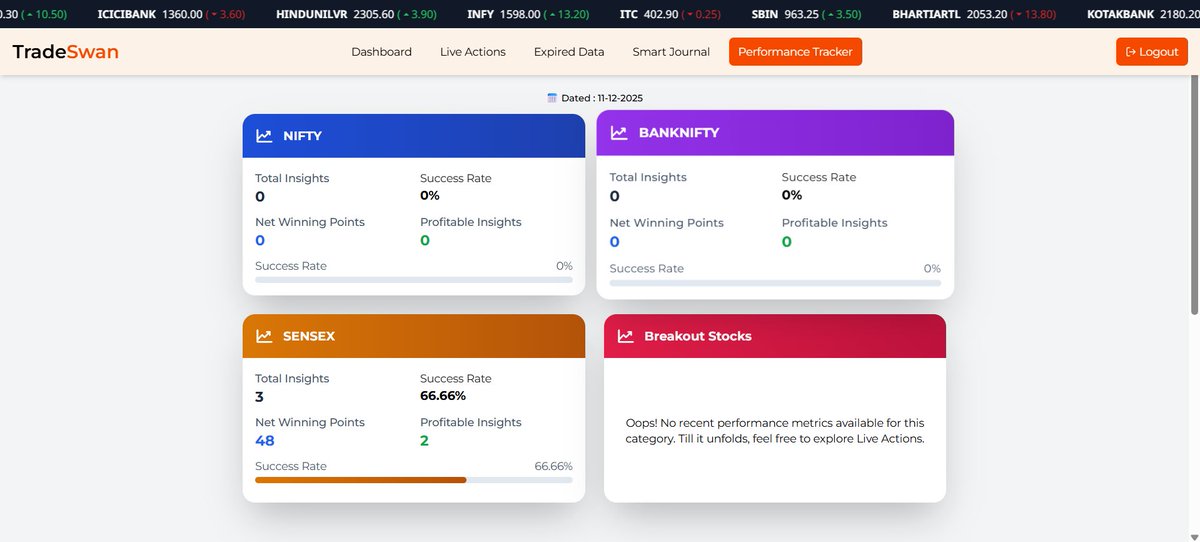1200x542 pixels.
Task: Click the Breakout Stocks chart icon
Action: point(625,336)
